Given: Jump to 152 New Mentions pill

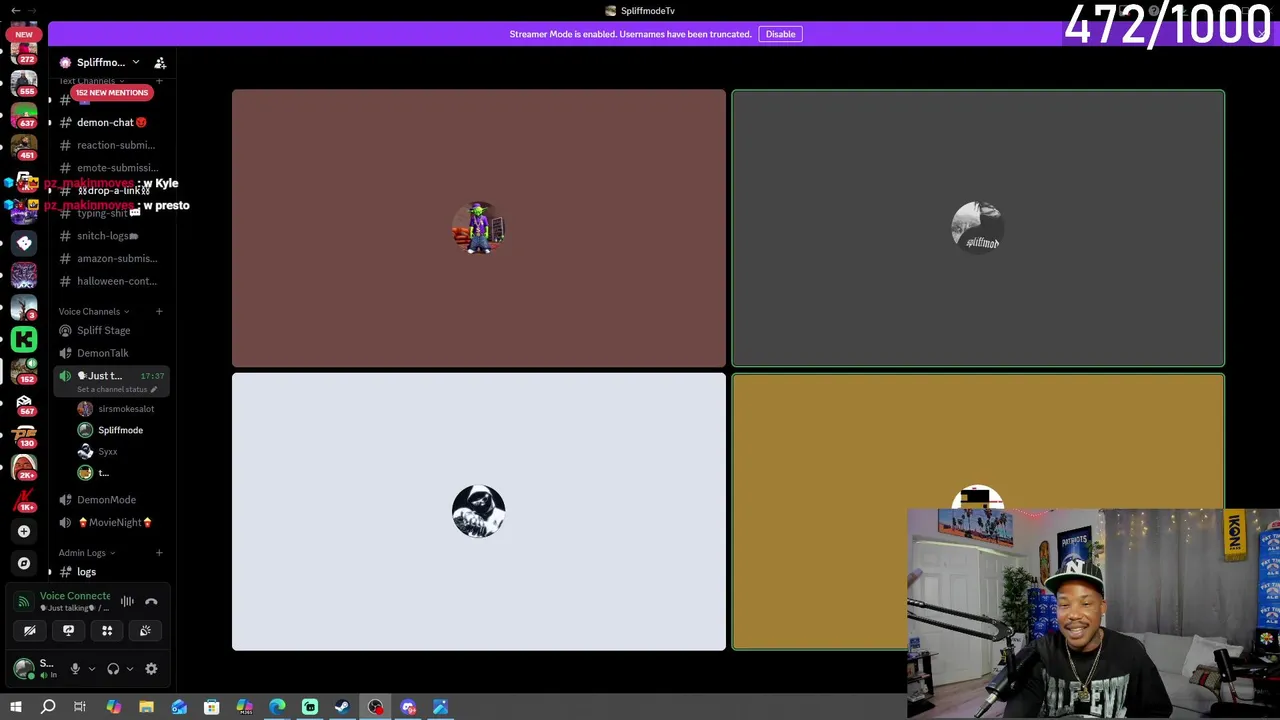Looking at the screenshot, I should (111, 92).
